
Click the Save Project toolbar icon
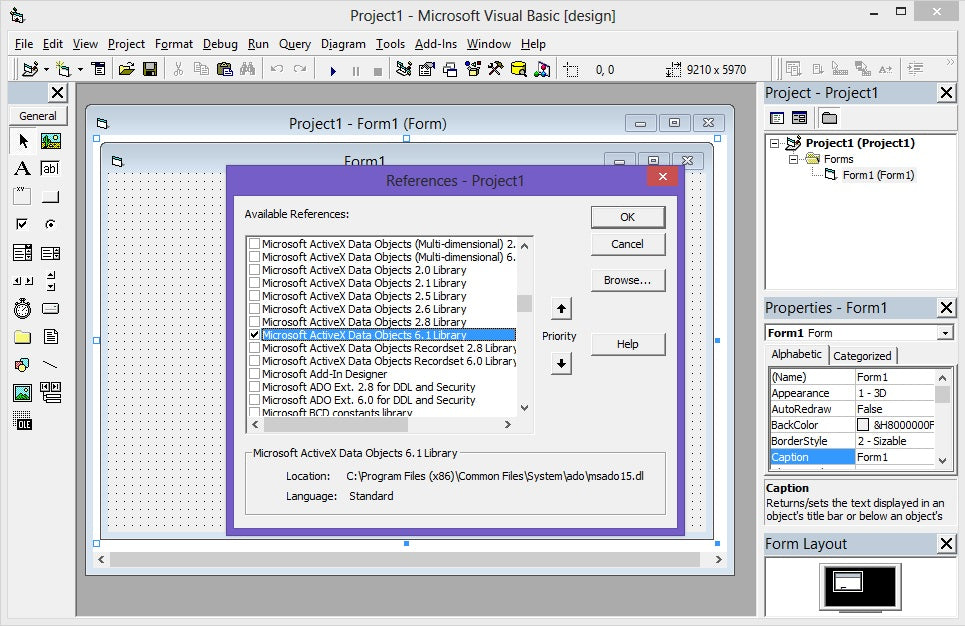point(150,69)
